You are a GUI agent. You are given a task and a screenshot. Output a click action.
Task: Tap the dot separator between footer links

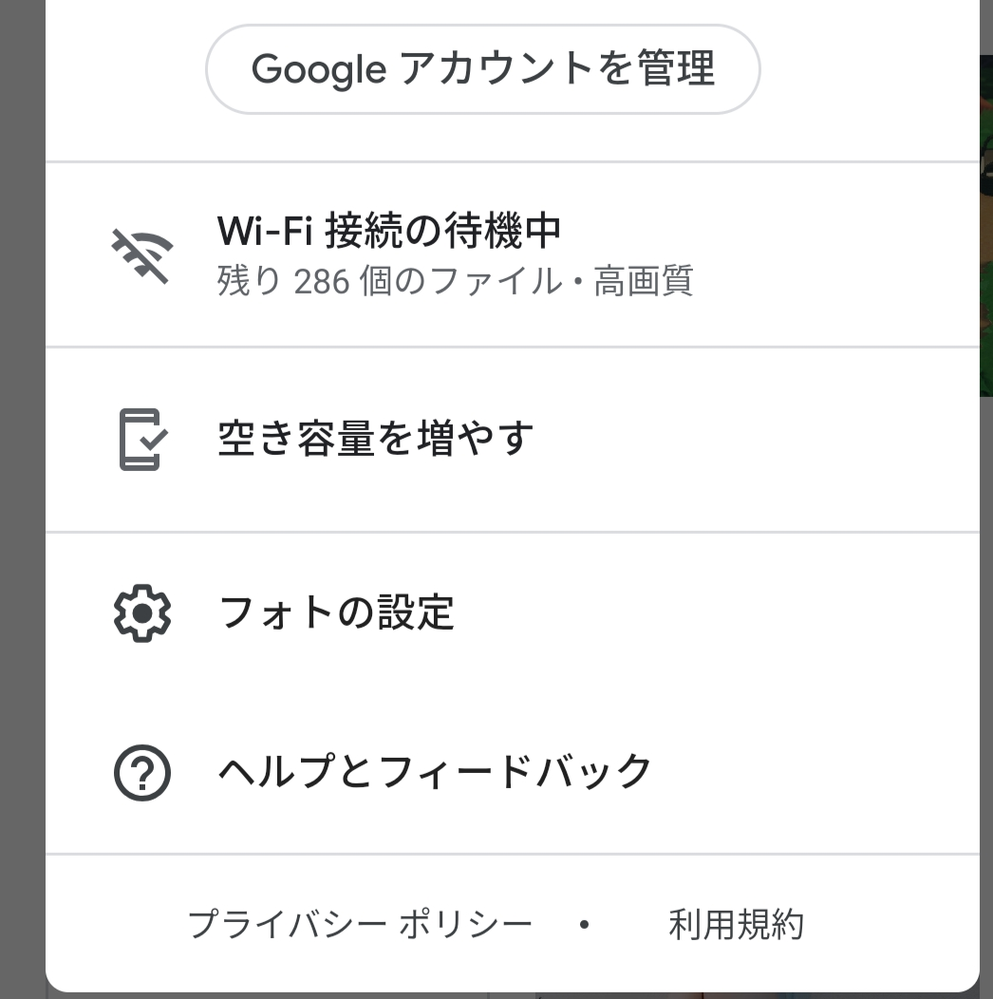pos(585,925)
